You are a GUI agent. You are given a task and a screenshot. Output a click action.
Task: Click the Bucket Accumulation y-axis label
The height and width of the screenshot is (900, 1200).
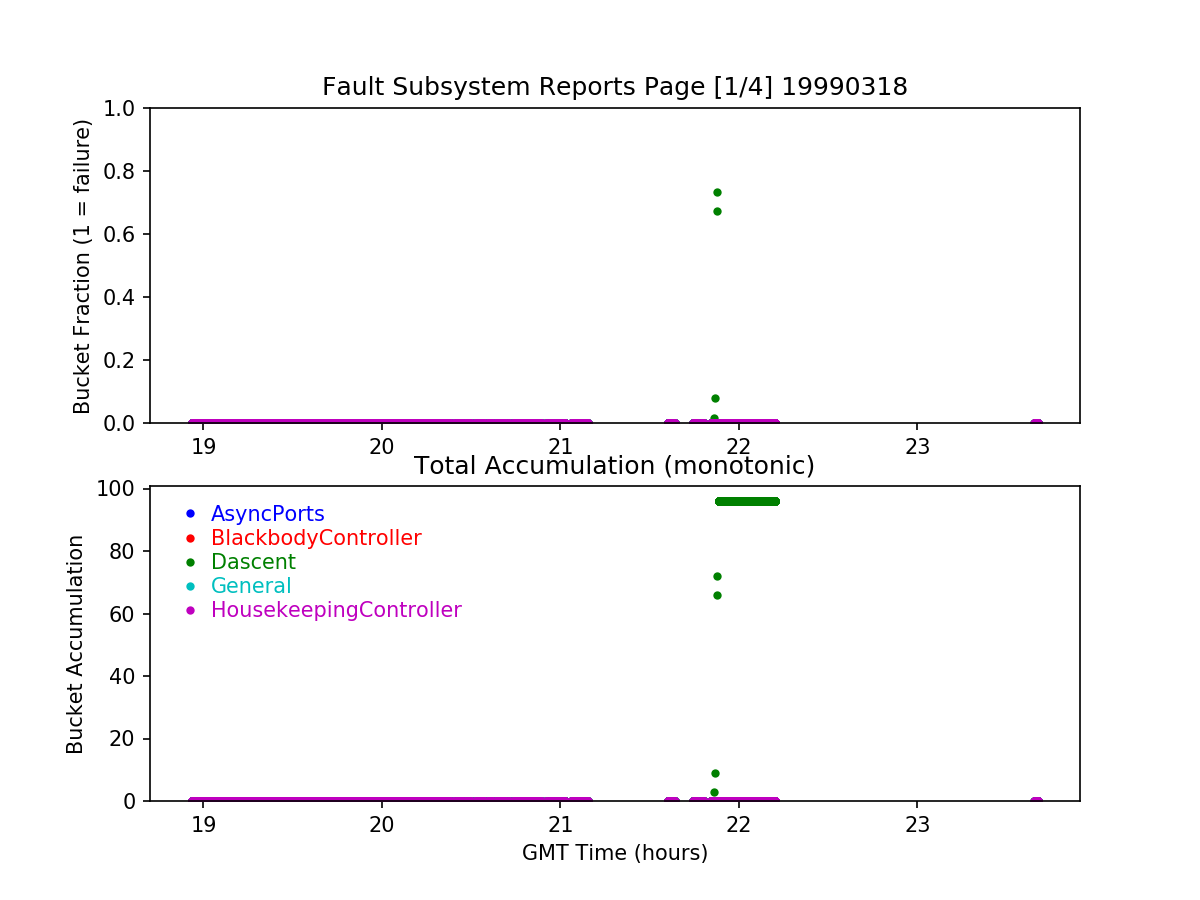pos(75,644)
